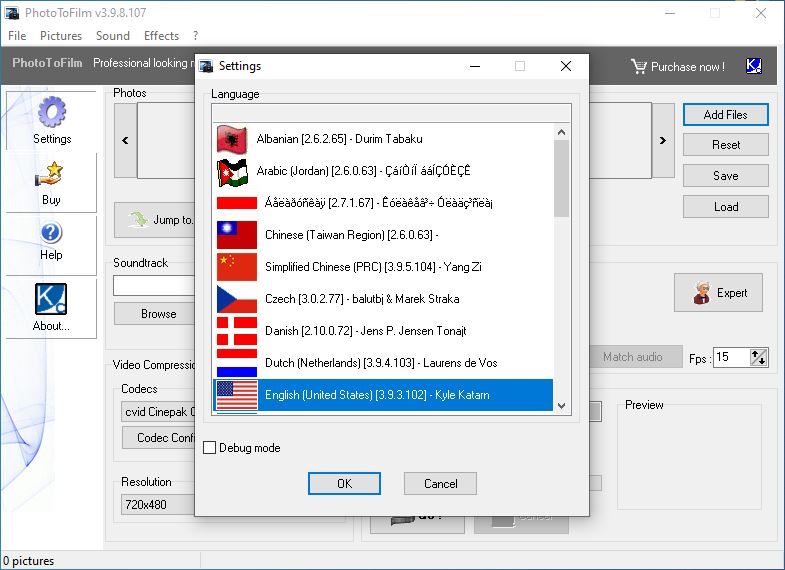
Task: Open the Sound menu
Action: (x=113, y=36)
